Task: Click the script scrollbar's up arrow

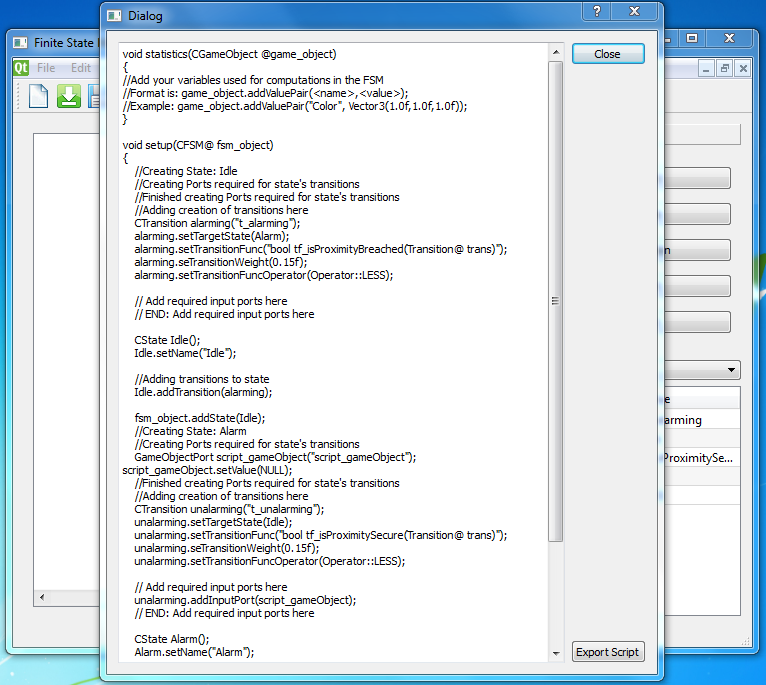Action: [555, 52]
